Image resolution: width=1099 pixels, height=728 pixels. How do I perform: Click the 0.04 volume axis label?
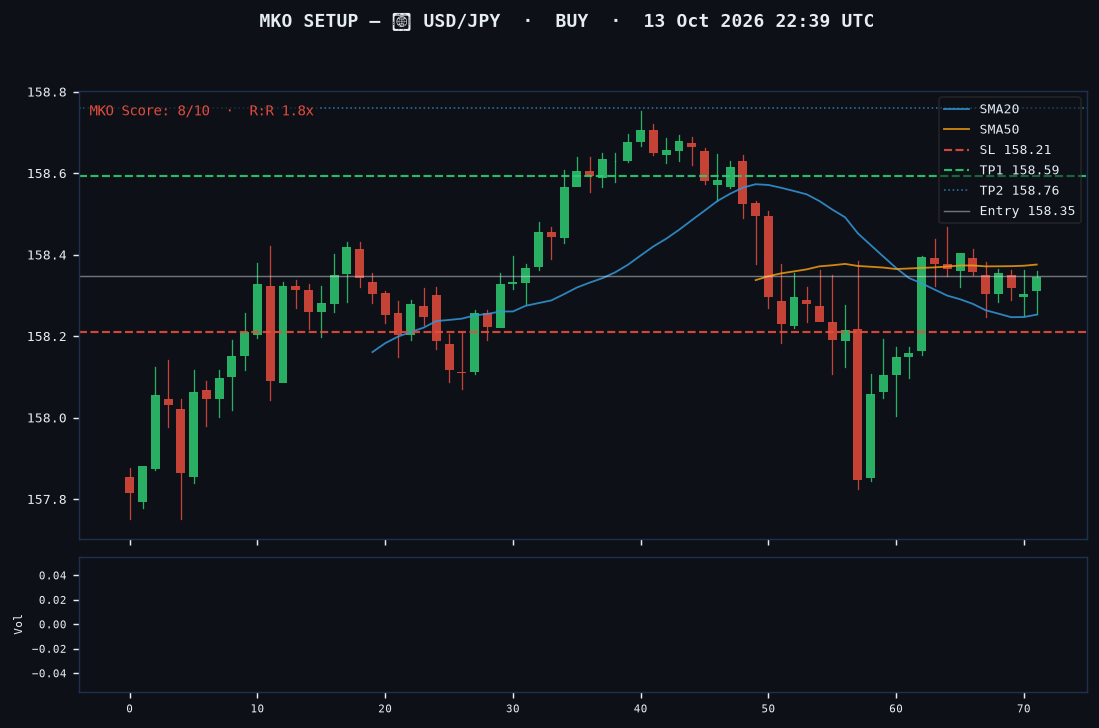click(x=53, y=576)
